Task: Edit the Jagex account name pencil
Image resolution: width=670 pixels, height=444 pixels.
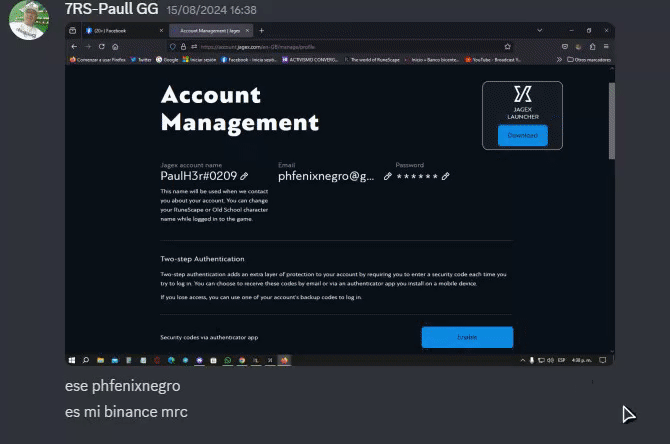Action: click(244, 176)
